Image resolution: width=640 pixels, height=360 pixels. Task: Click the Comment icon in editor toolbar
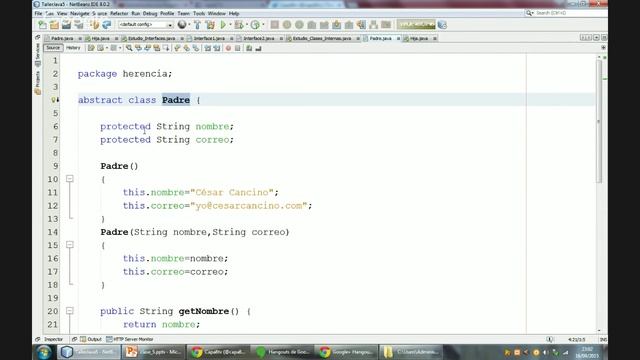[249, 48]
